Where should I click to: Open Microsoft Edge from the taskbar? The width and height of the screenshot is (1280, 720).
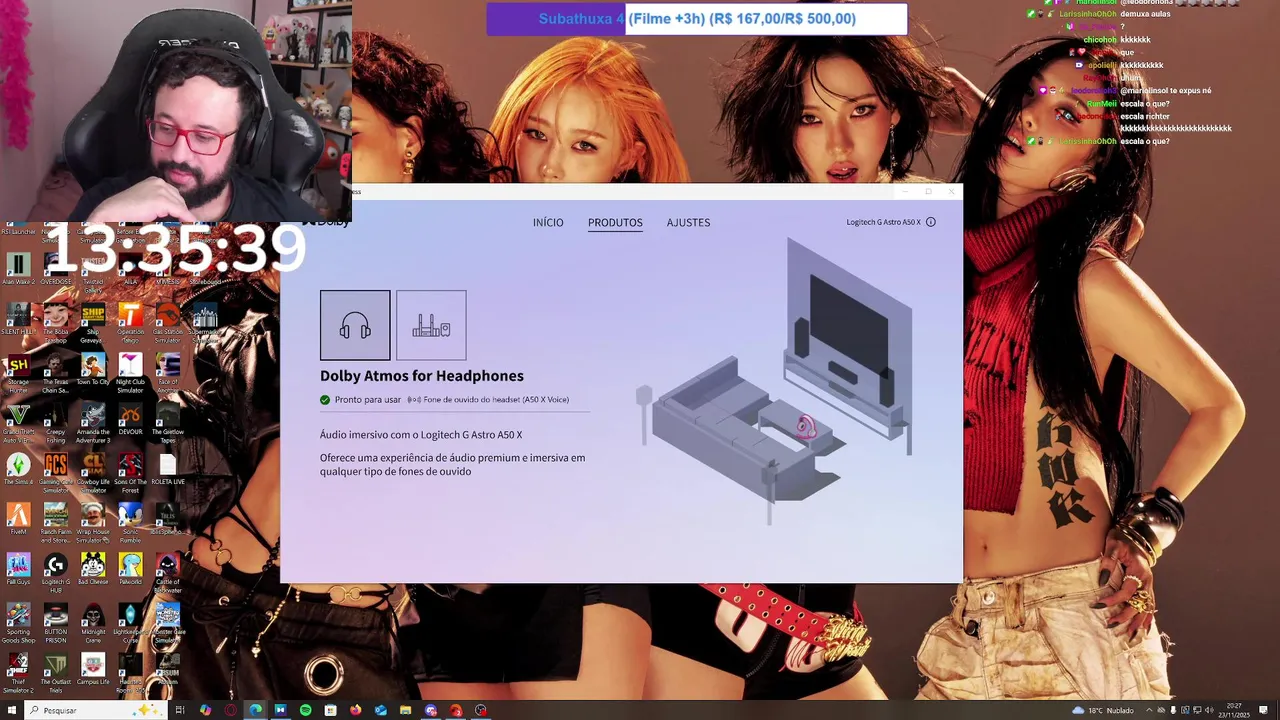[255, 710]
